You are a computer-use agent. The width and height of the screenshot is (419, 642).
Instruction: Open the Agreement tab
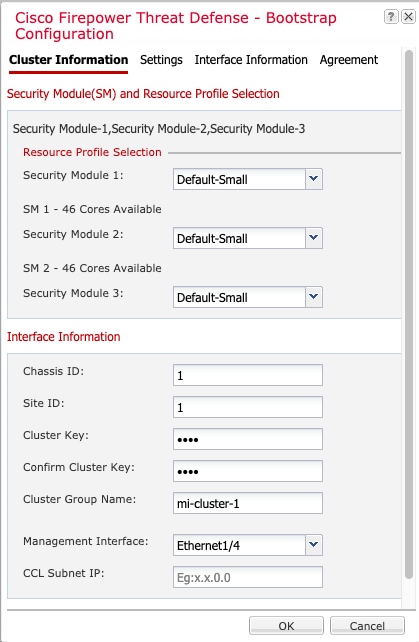pyautogui.click(x=349, y=60)
